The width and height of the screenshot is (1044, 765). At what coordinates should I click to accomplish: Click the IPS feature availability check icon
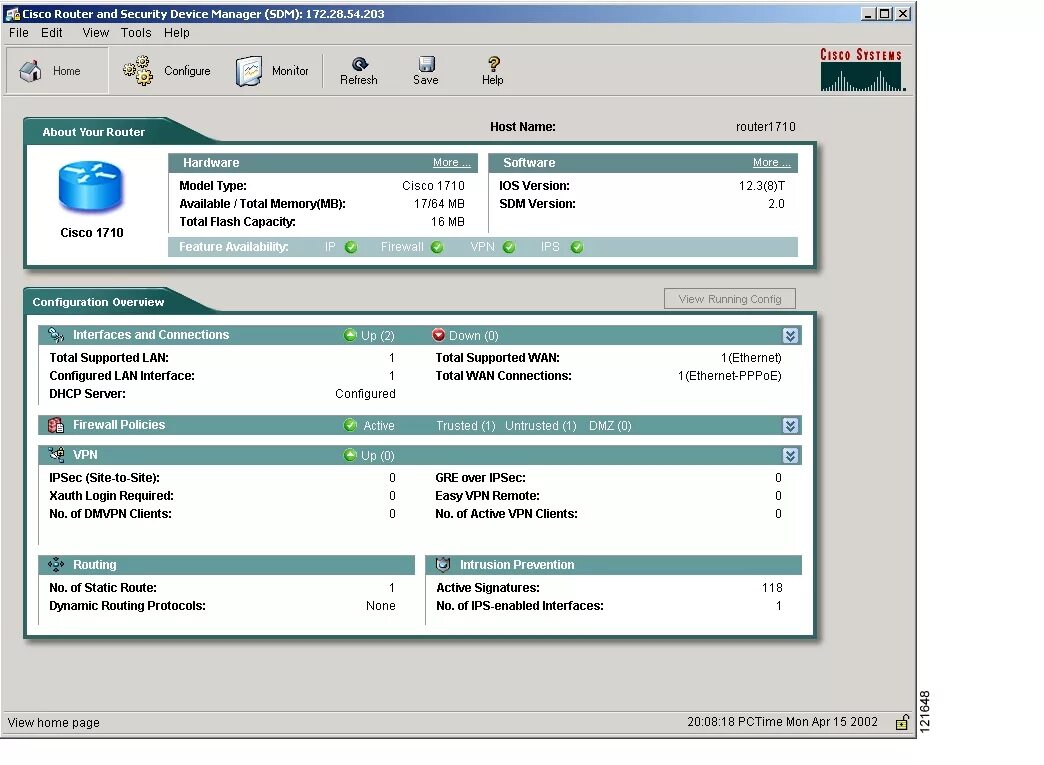point(577,248)
